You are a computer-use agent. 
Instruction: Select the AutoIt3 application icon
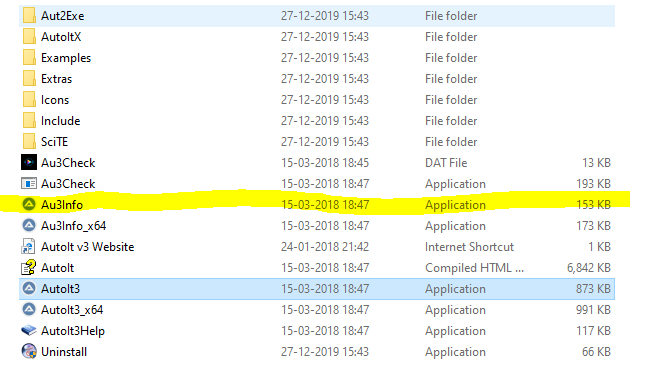pos(29,289)
